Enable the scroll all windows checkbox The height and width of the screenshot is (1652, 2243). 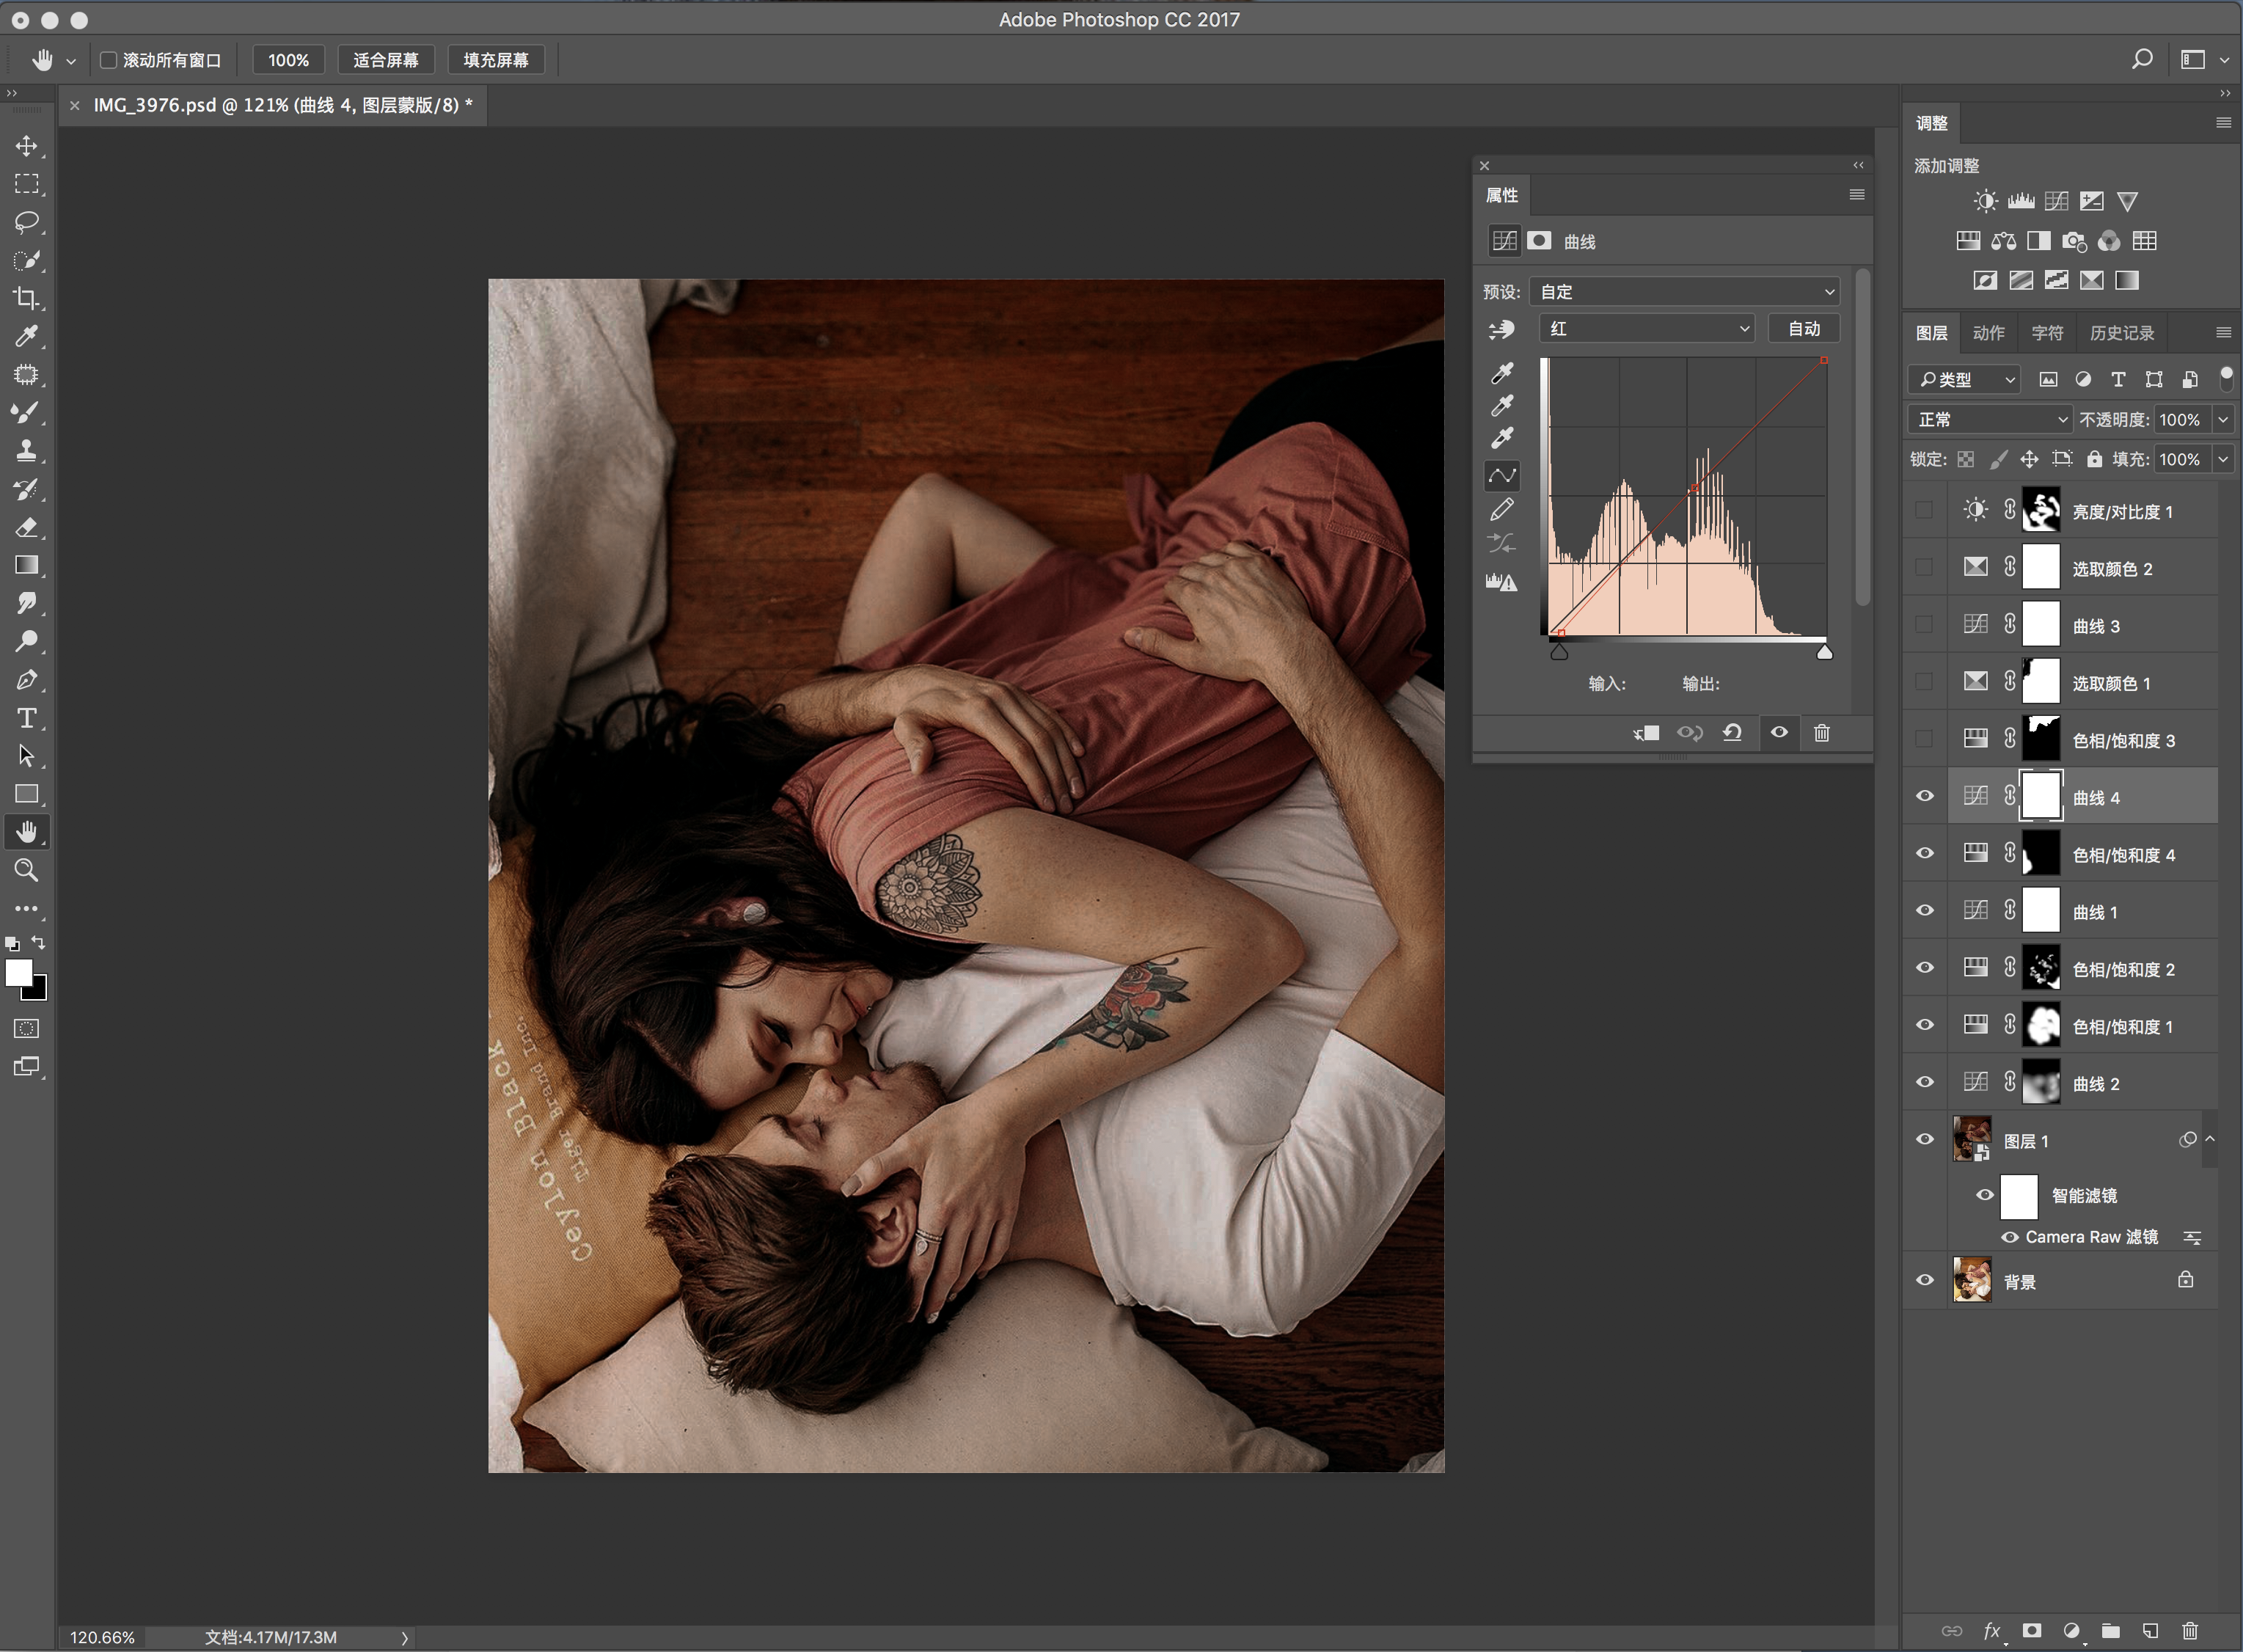[109, 60]
